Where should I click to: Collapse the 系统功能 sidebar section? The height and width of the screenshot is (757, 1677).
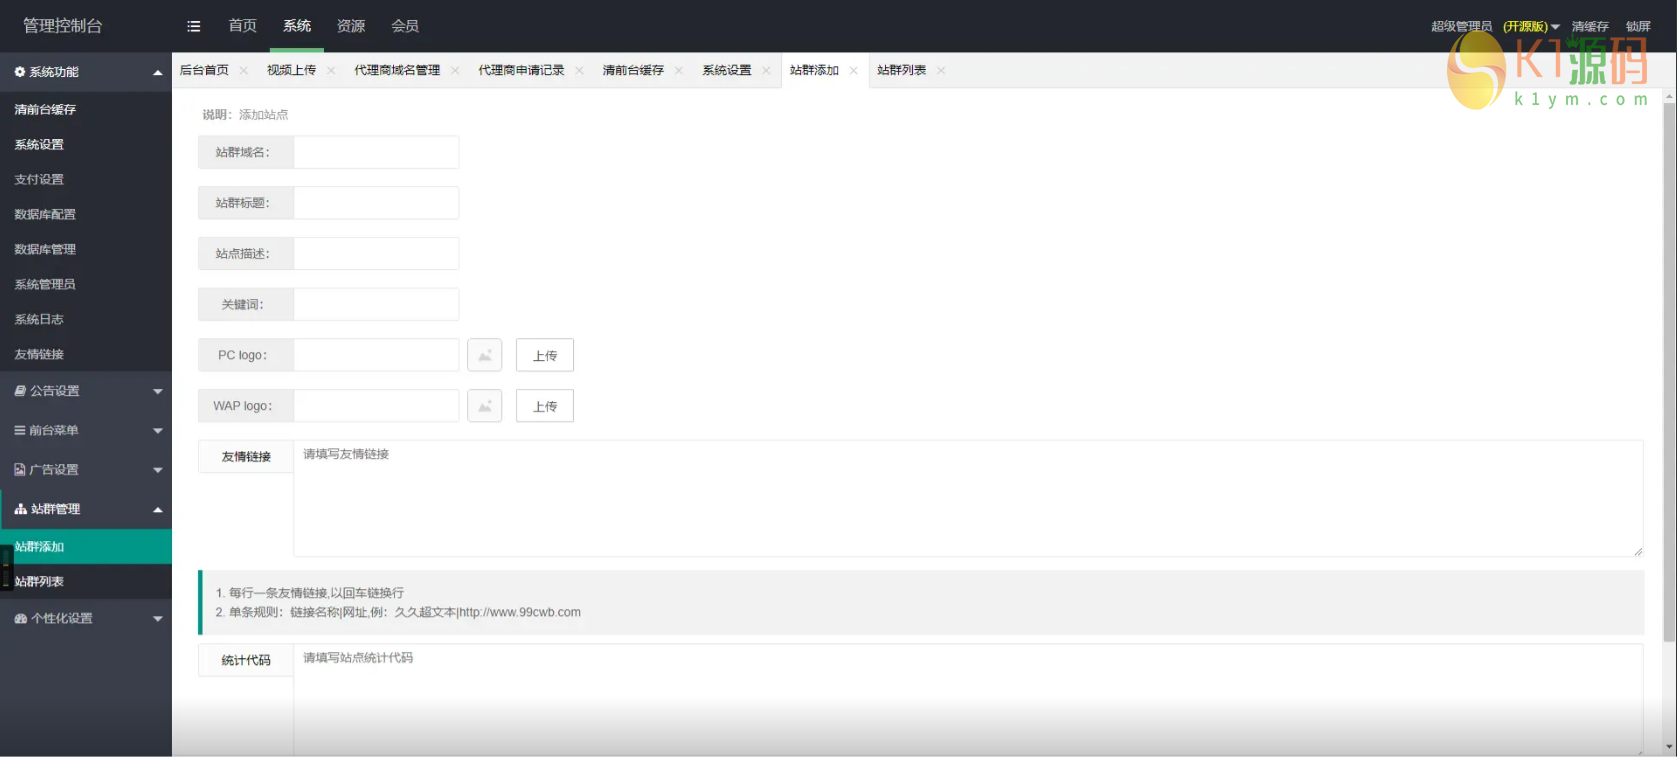click(86, 72)
